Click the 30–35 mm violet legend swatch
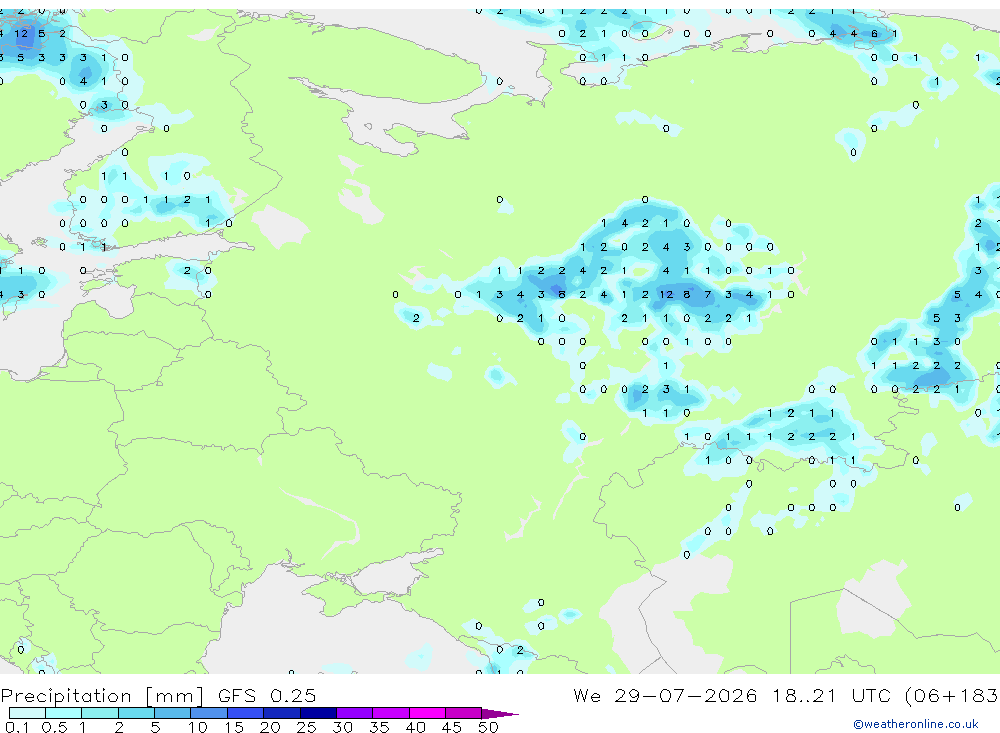1000x733 pixels. [x=354, y=713]
